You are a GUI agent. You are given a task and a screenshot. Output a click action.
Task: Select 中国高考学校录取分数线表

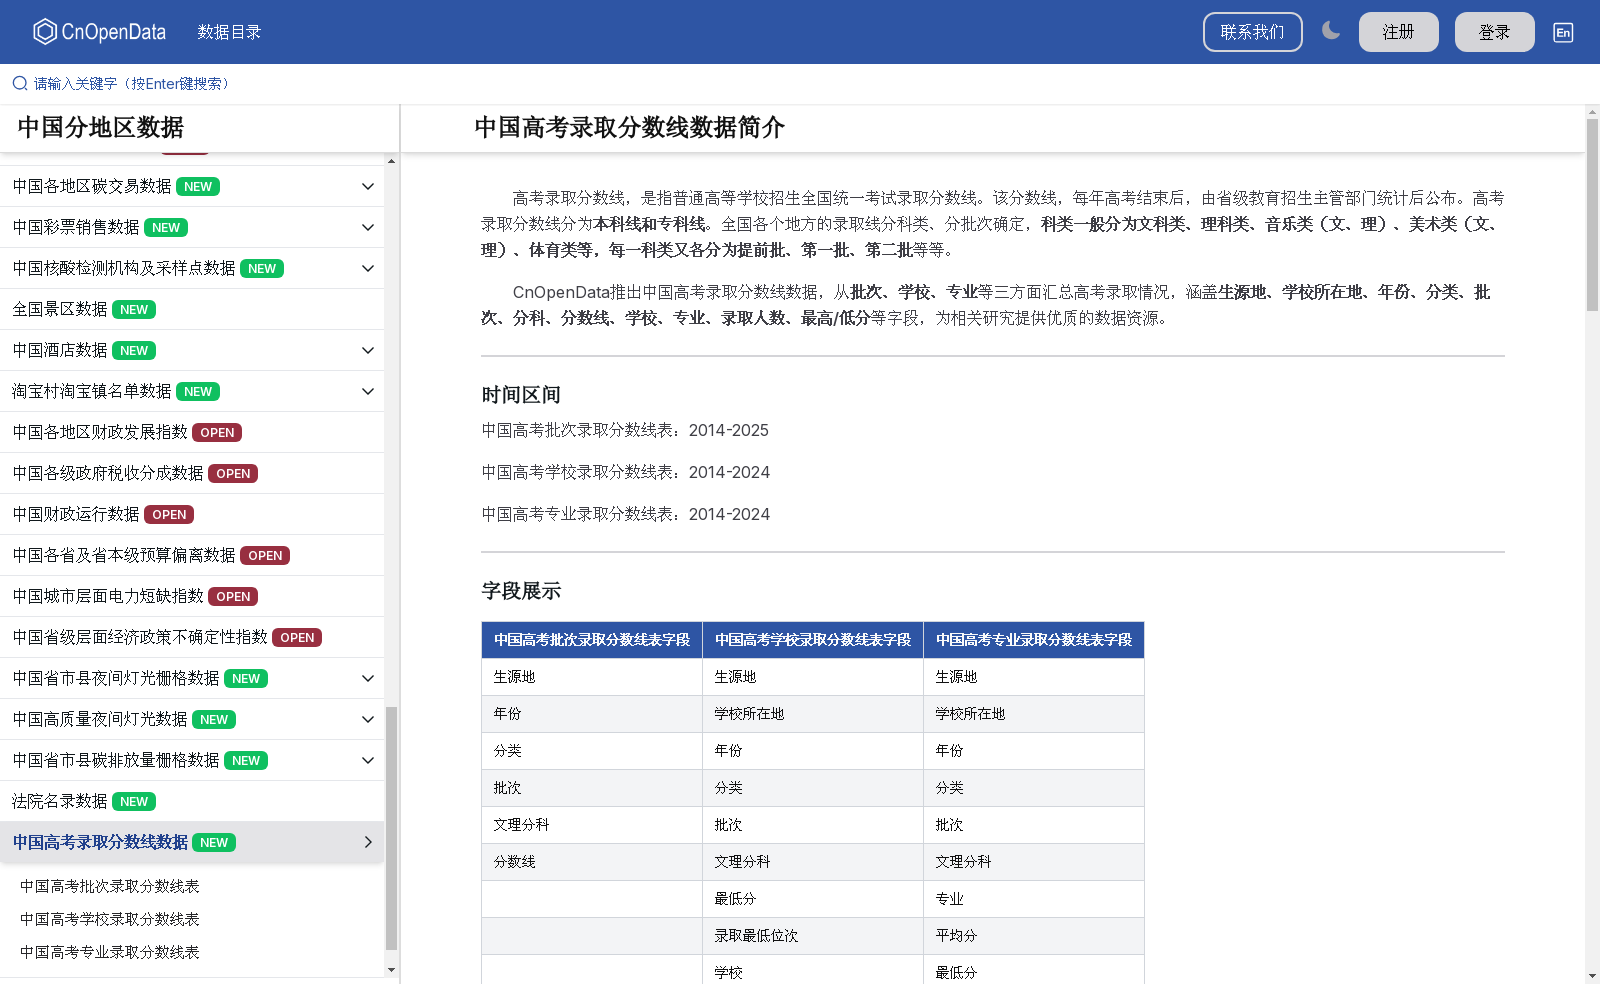point(110,919)
